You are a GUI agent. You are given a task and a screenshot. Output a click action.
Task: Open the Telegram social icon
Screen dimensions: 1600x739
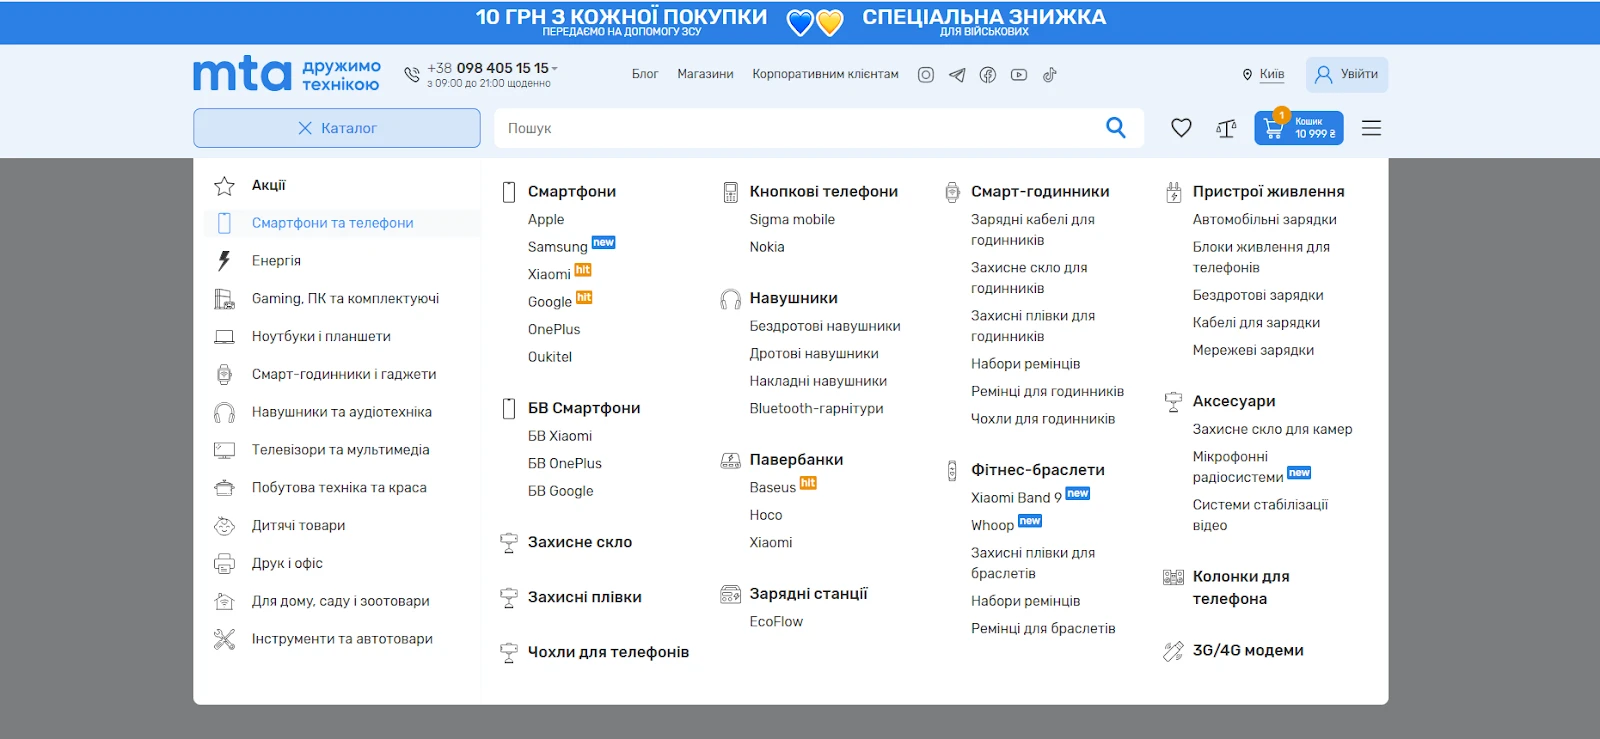coord(957,75)
